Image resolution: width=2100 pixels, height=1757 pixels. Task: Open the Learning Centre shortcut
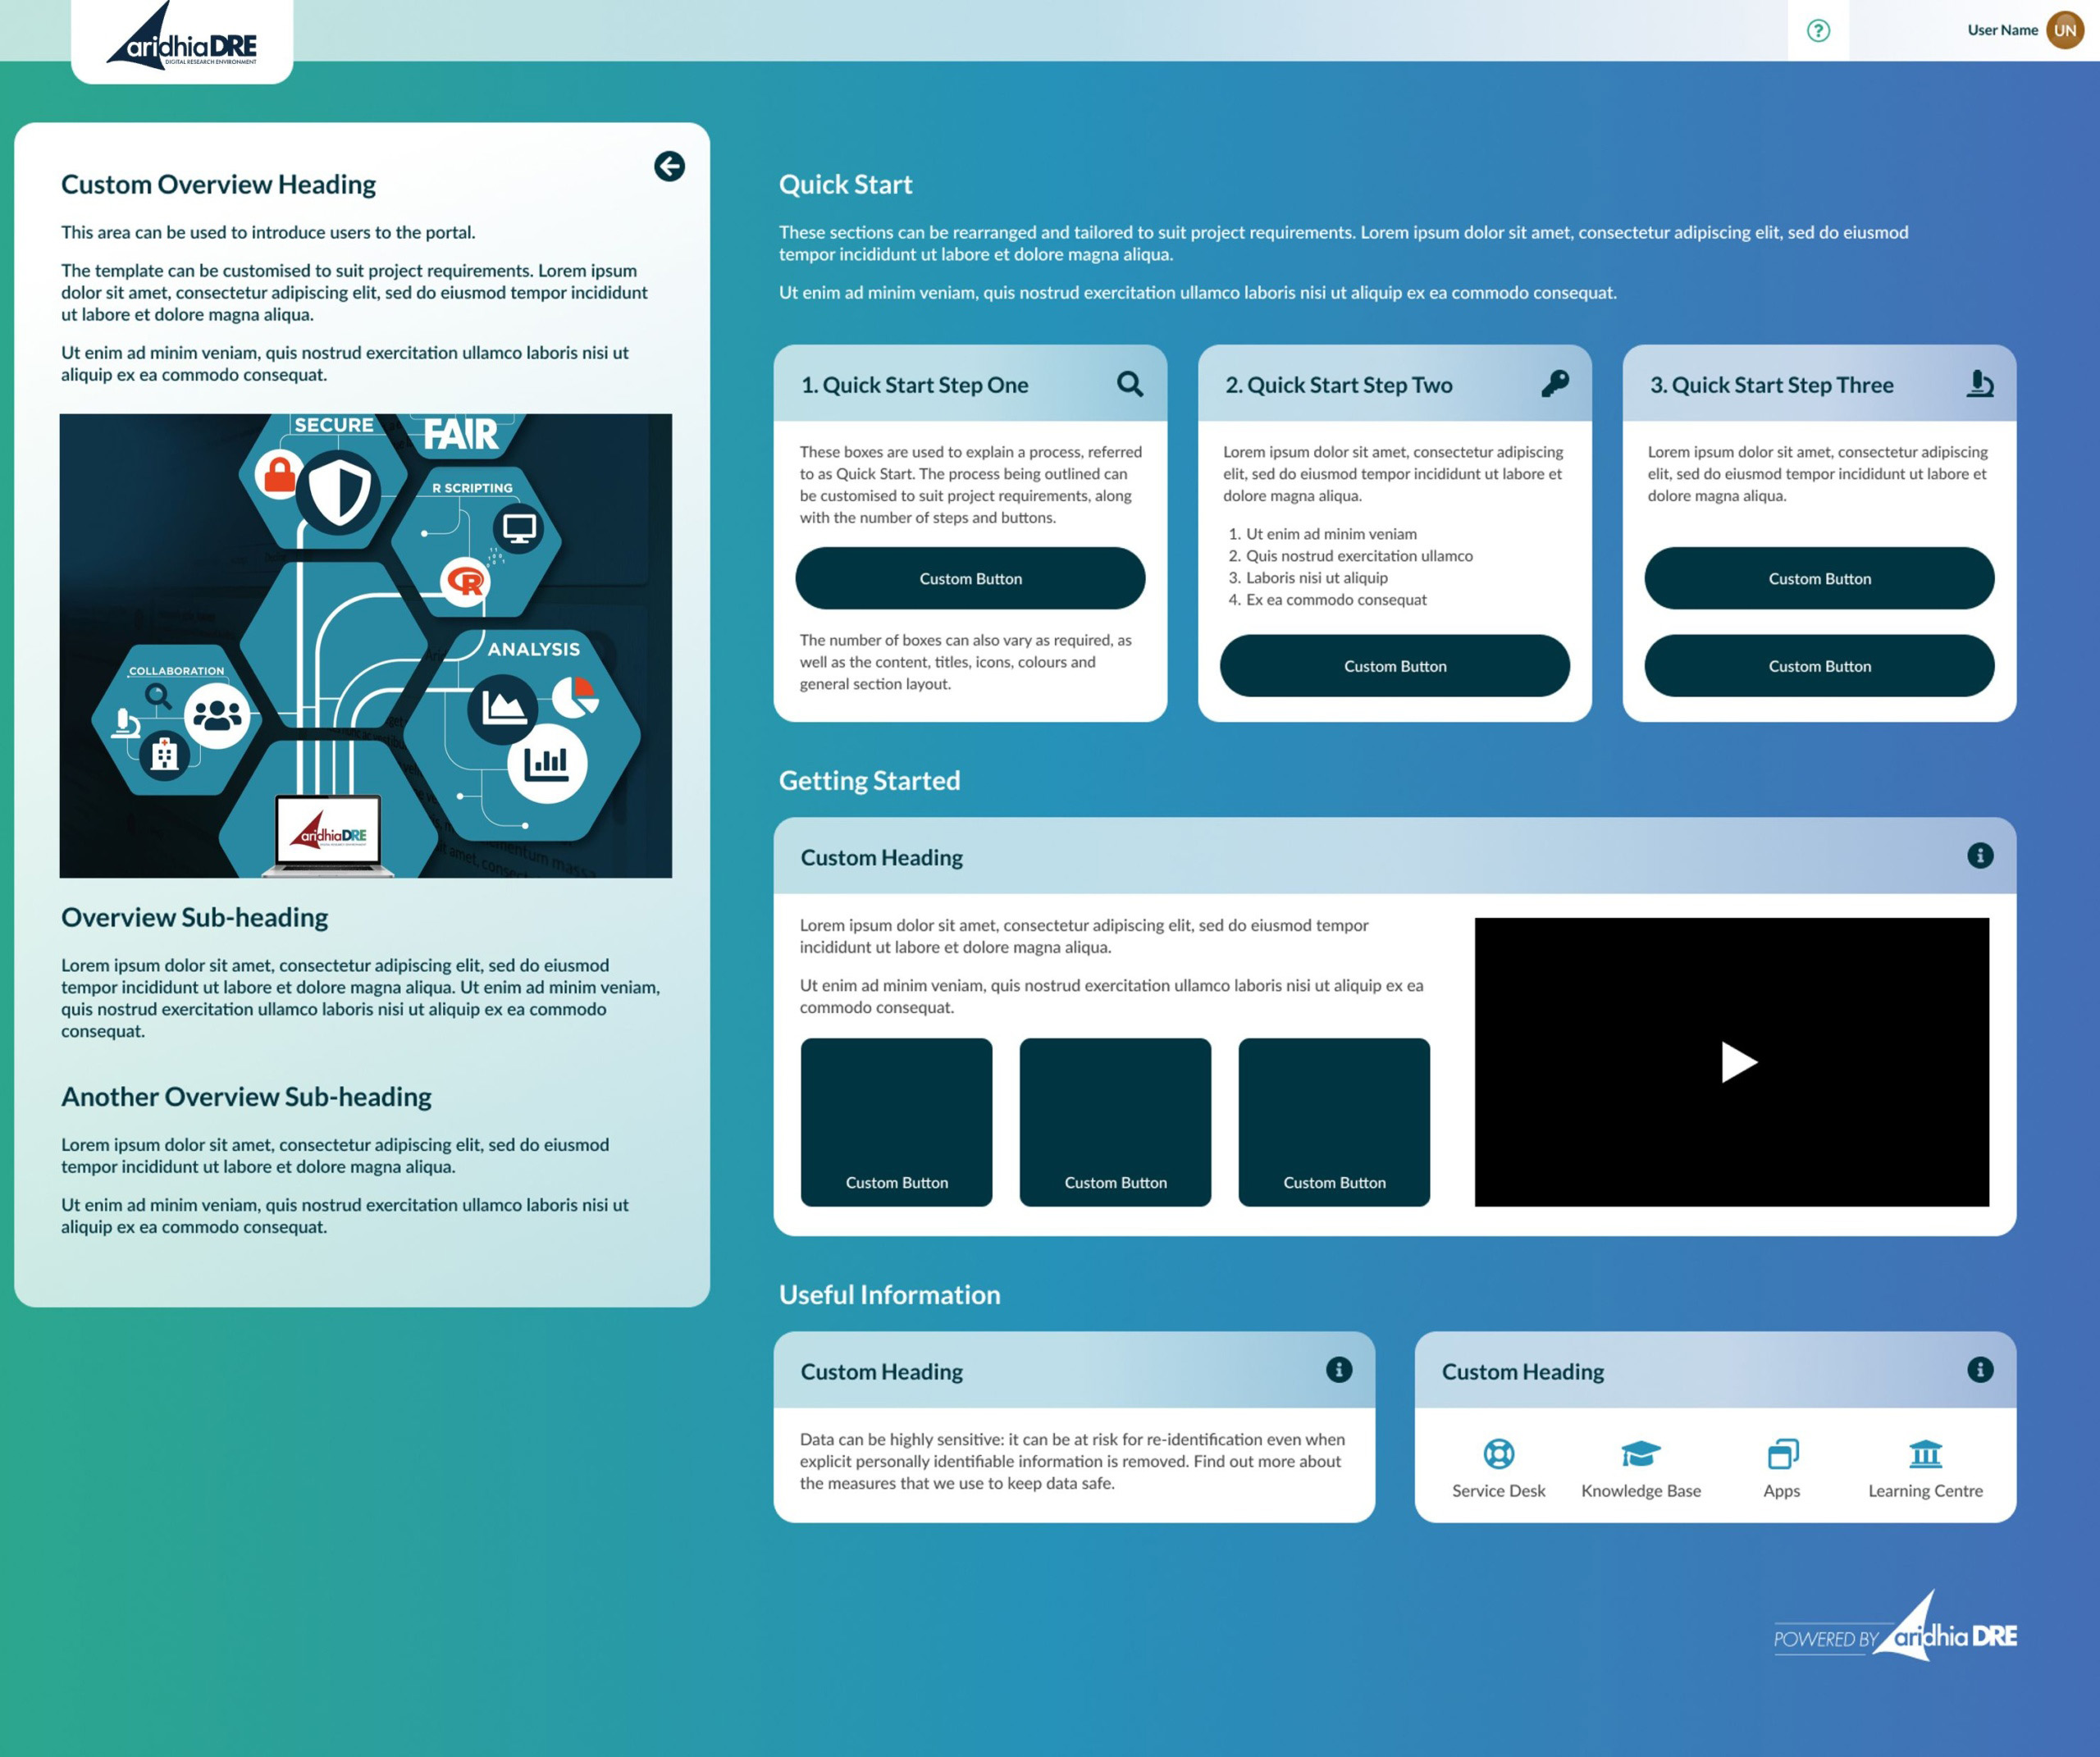[1924, 1468]
